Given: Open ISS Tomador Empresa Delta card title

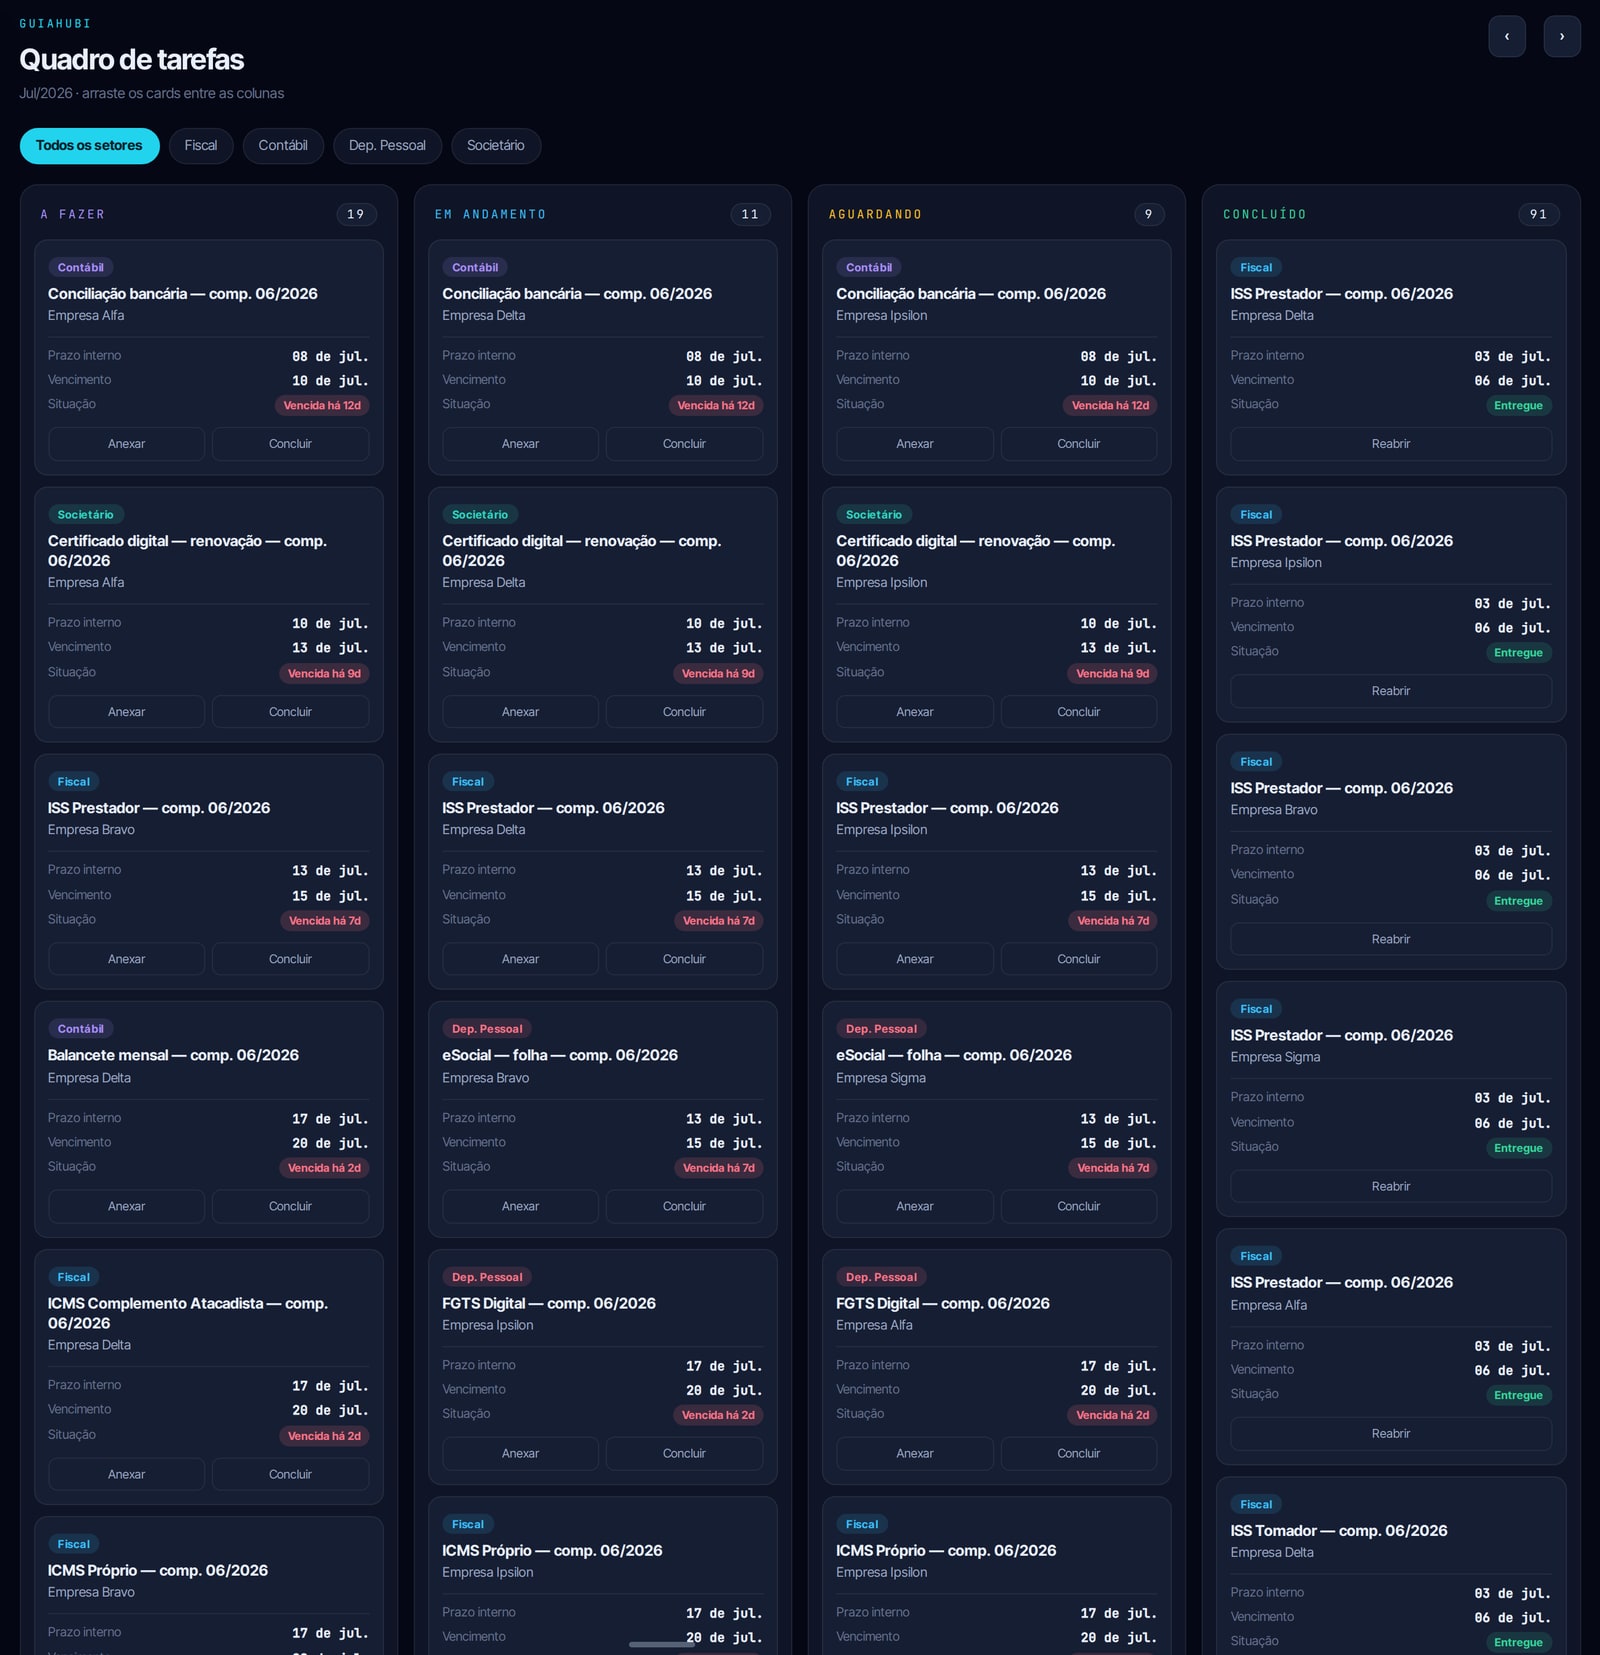Looking at the screenshot, I should (1338, 1530).
